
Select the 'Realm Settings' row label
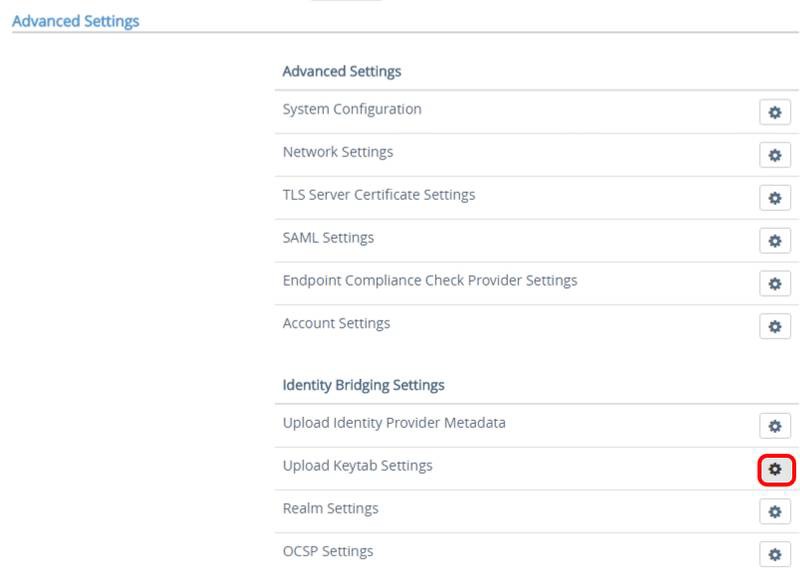point(330,508)
